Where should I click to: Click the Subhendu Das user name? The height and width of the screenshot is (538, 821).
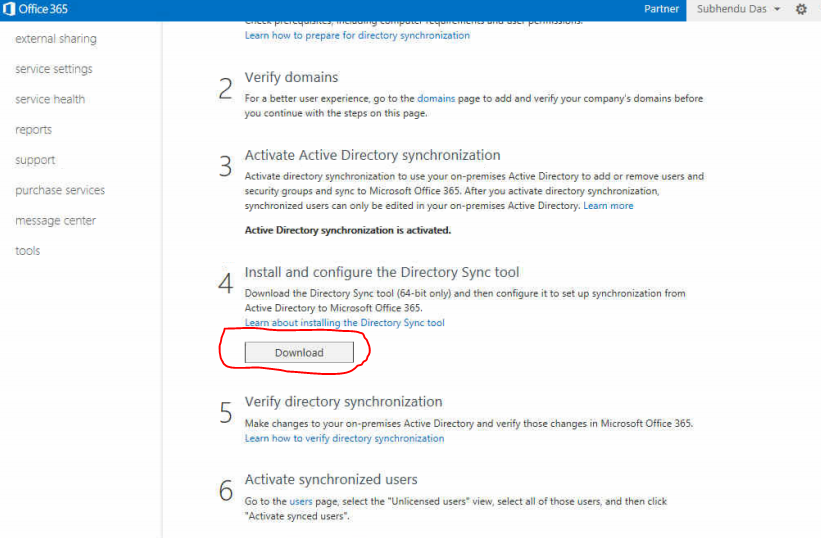731,9
